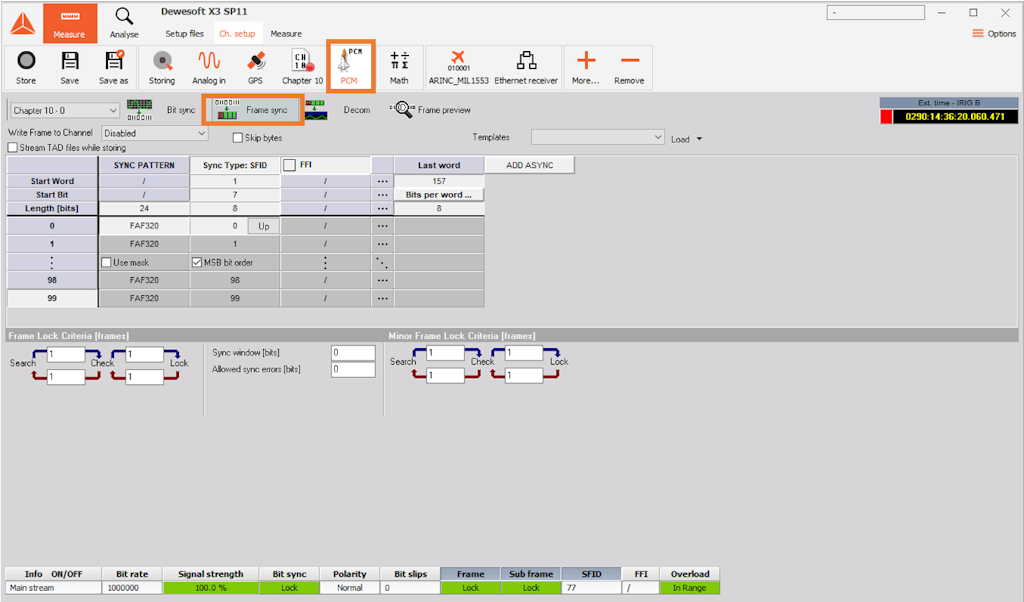1024x602 pixels.
Task: Open ellipsis options in row 0
Action: click(383, 226)
